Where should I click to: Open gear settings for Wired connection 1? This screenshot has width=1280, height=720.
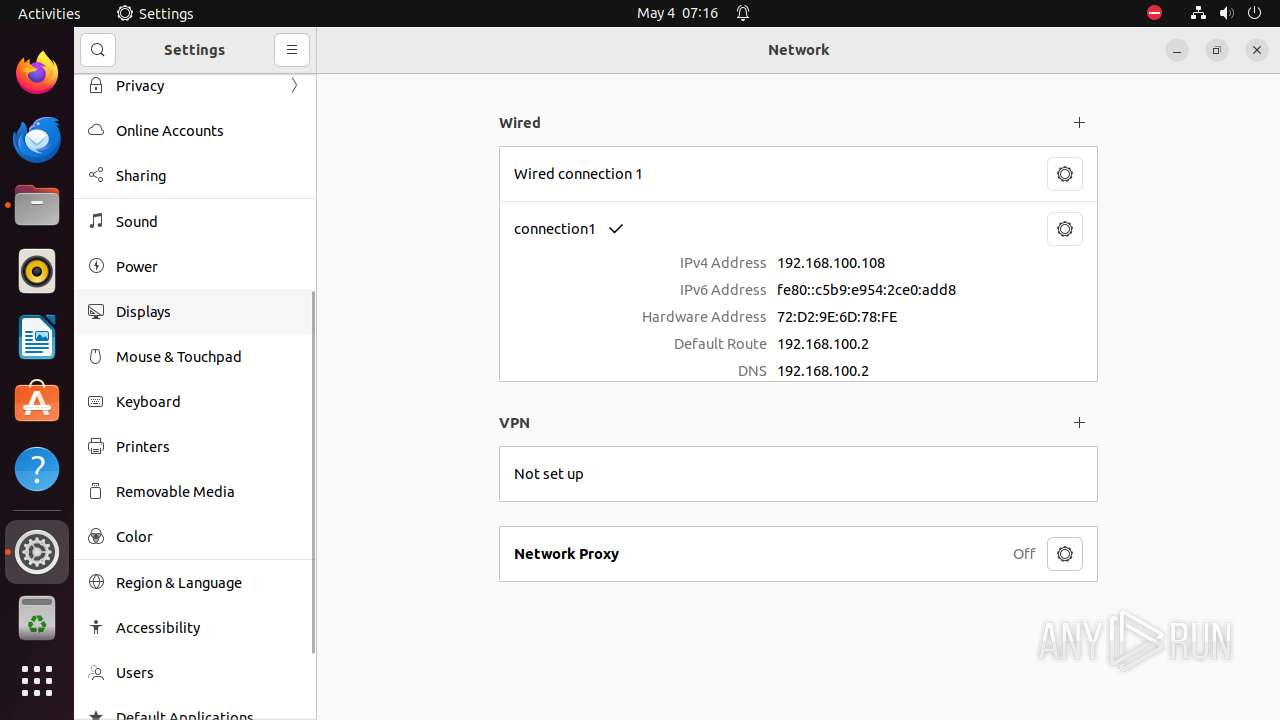[x=1065, y=174]
